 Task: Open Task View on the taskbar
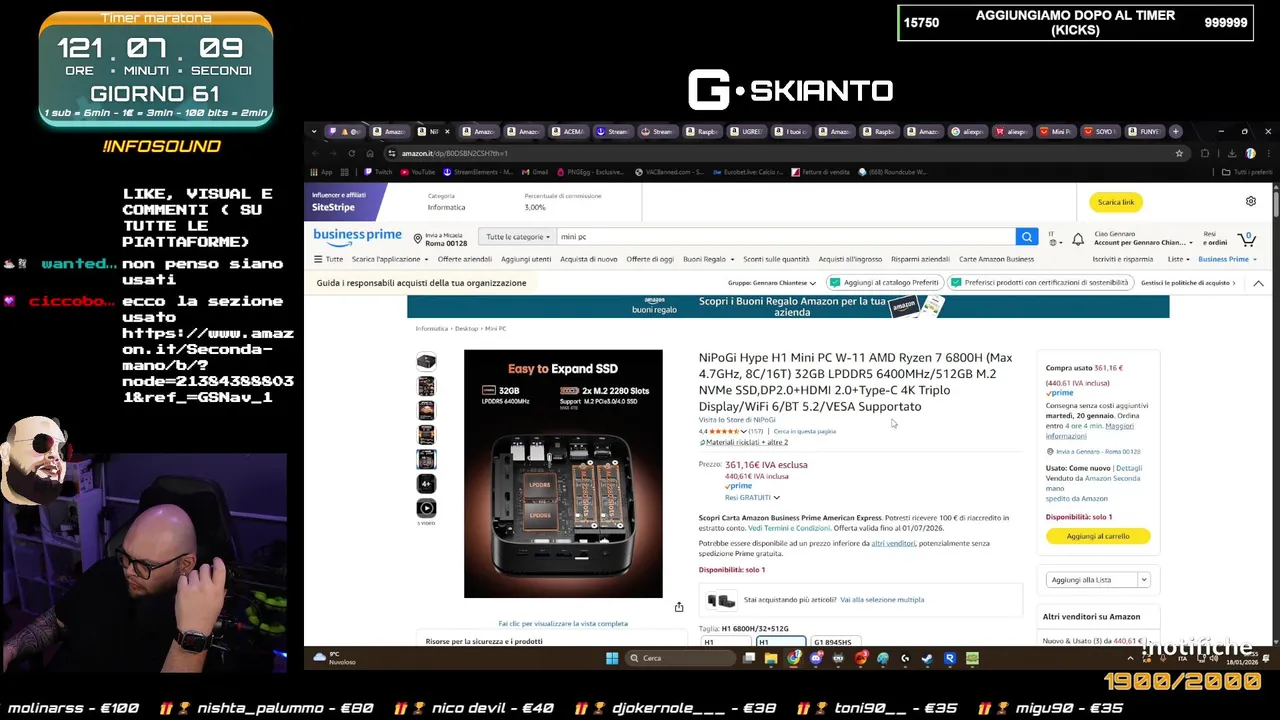749,658
